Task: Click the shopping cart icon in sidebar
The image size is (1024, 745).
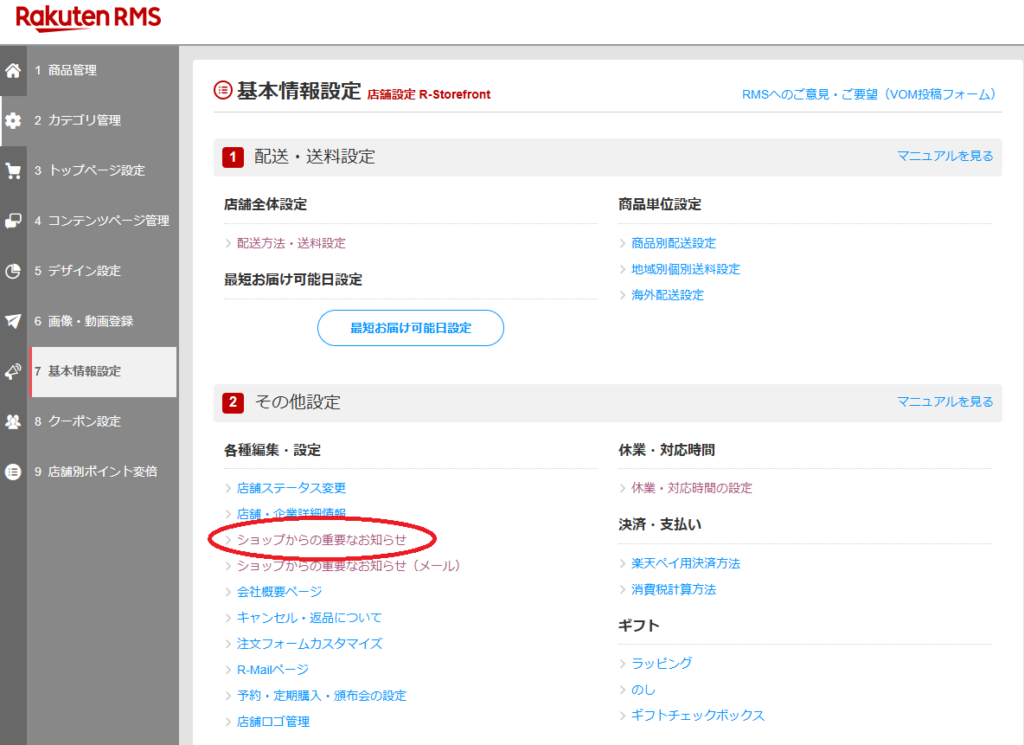Action: (13, 171)
